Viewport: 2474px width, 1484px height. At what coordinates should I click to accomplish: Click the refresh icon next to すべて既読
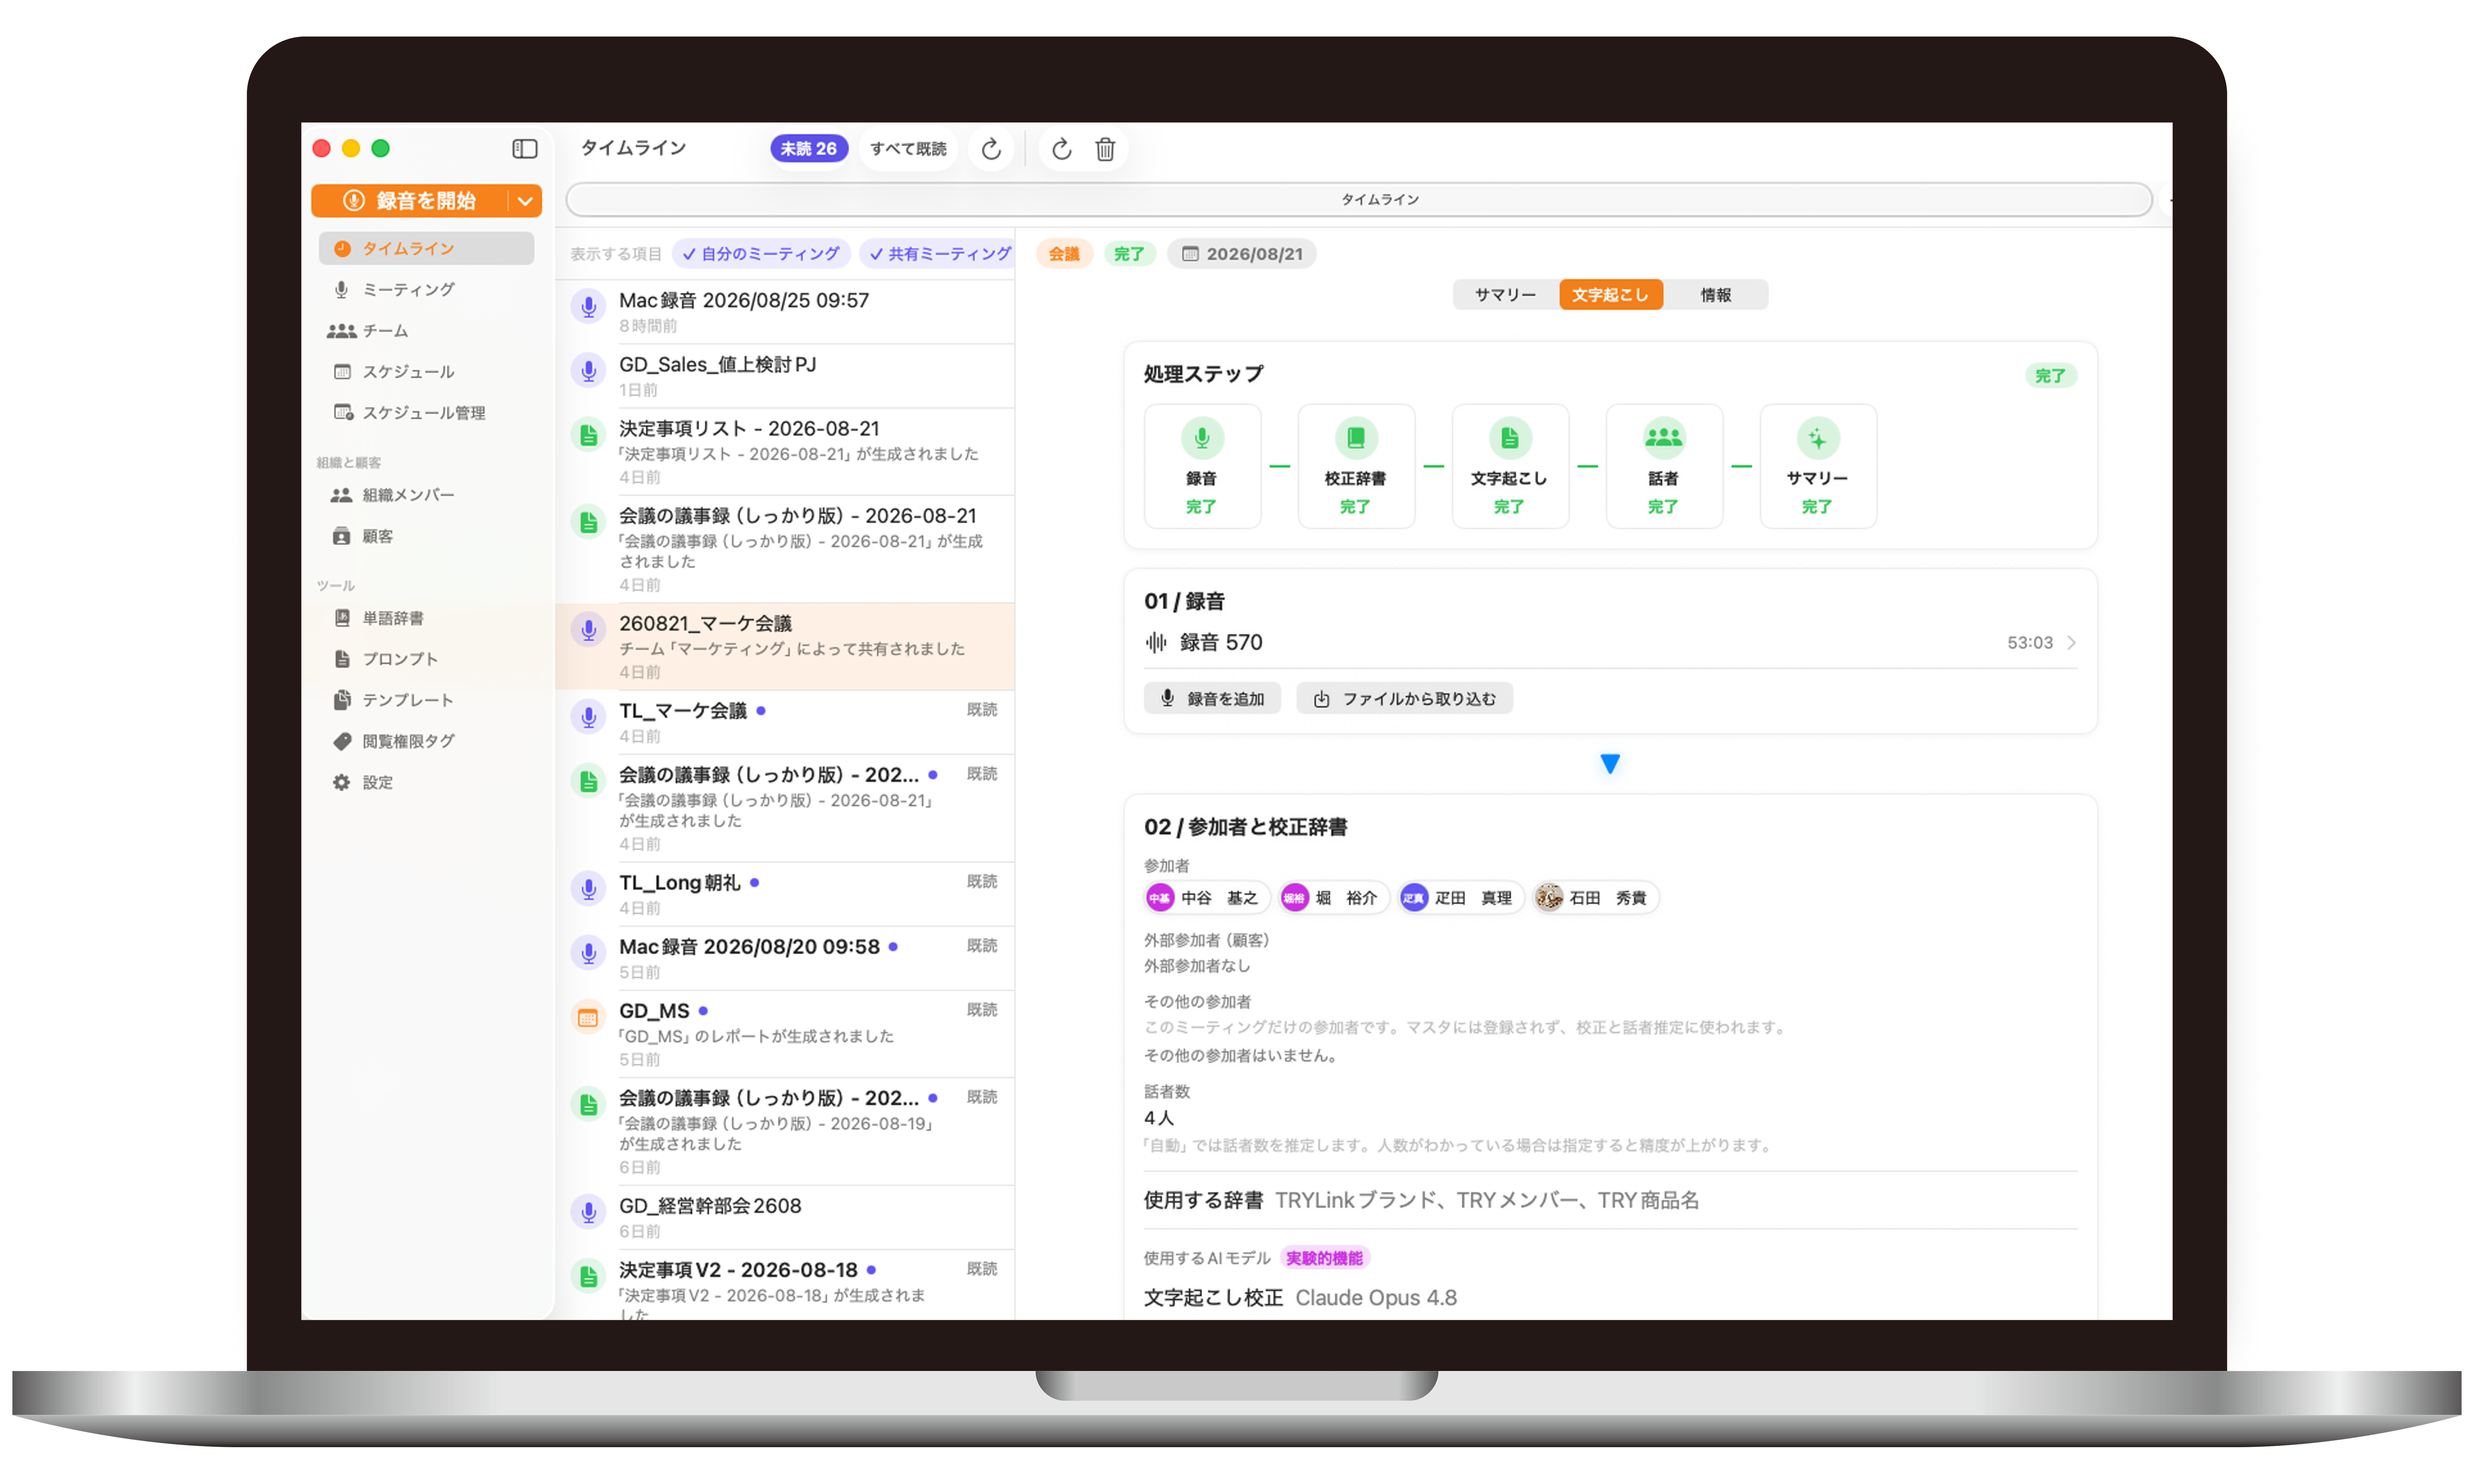click(991, 149)
